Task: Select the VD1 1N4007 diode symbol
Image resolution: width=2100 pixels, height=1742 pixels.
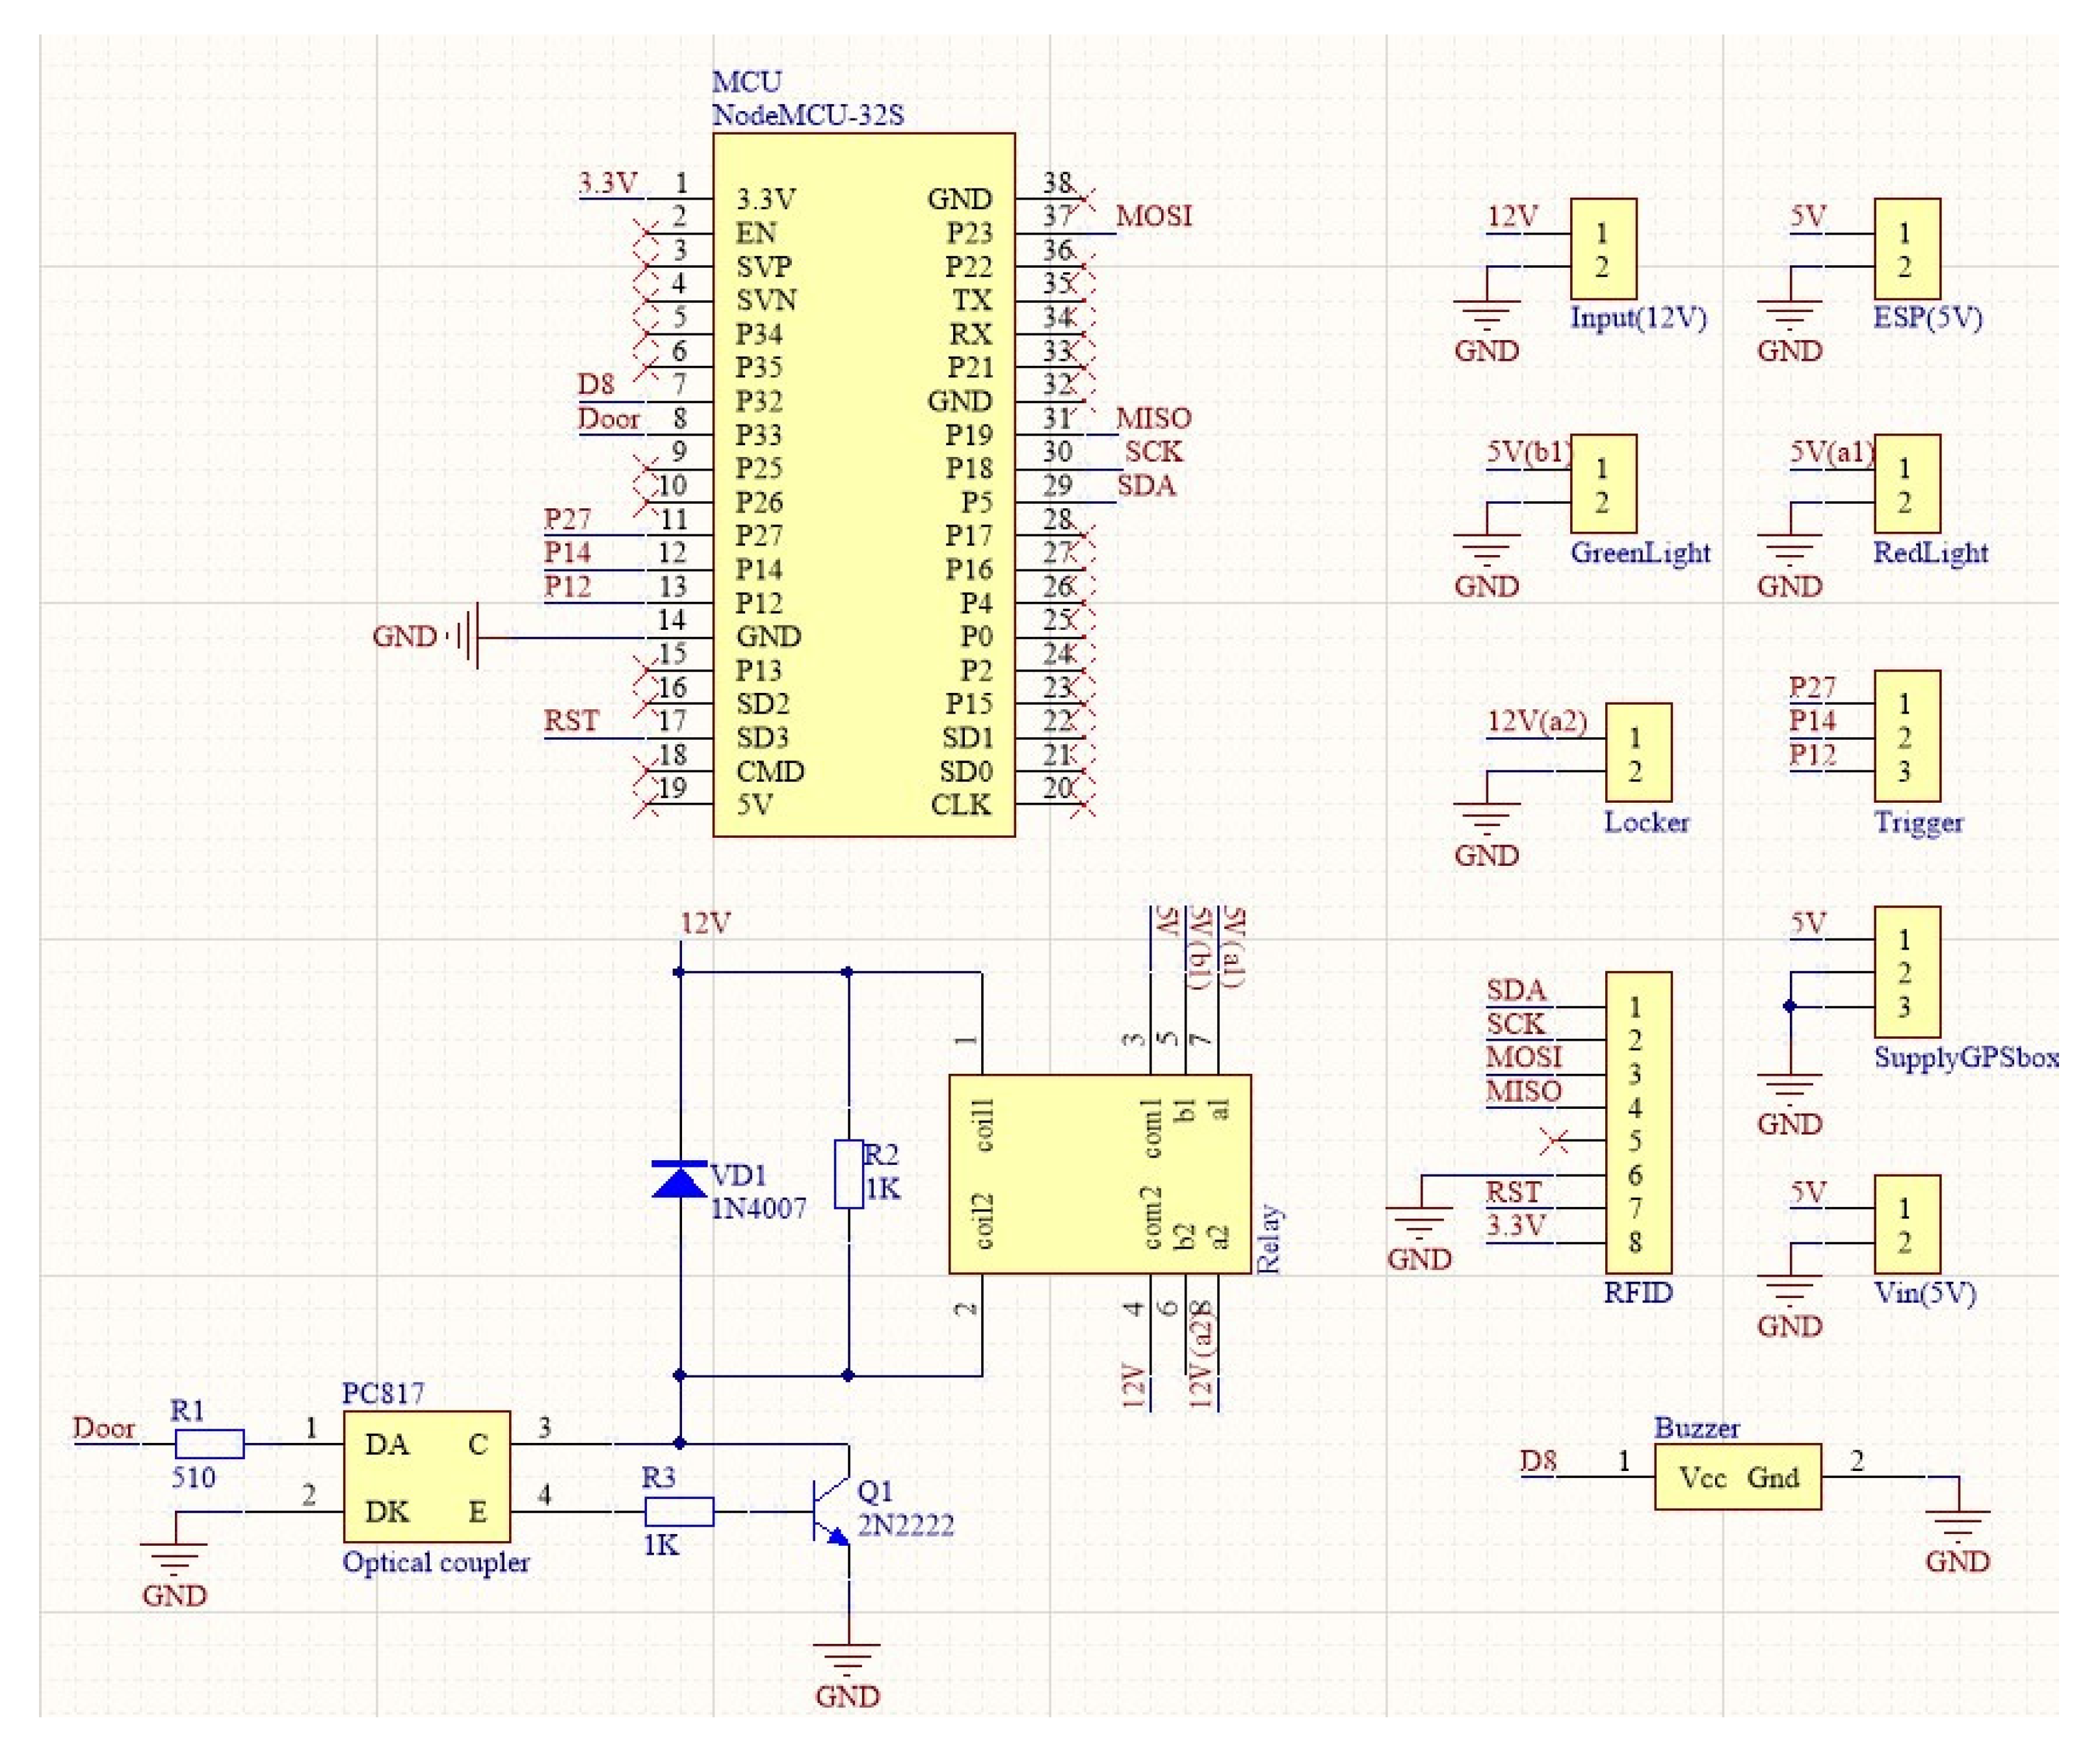Action: coord(679,1180)
